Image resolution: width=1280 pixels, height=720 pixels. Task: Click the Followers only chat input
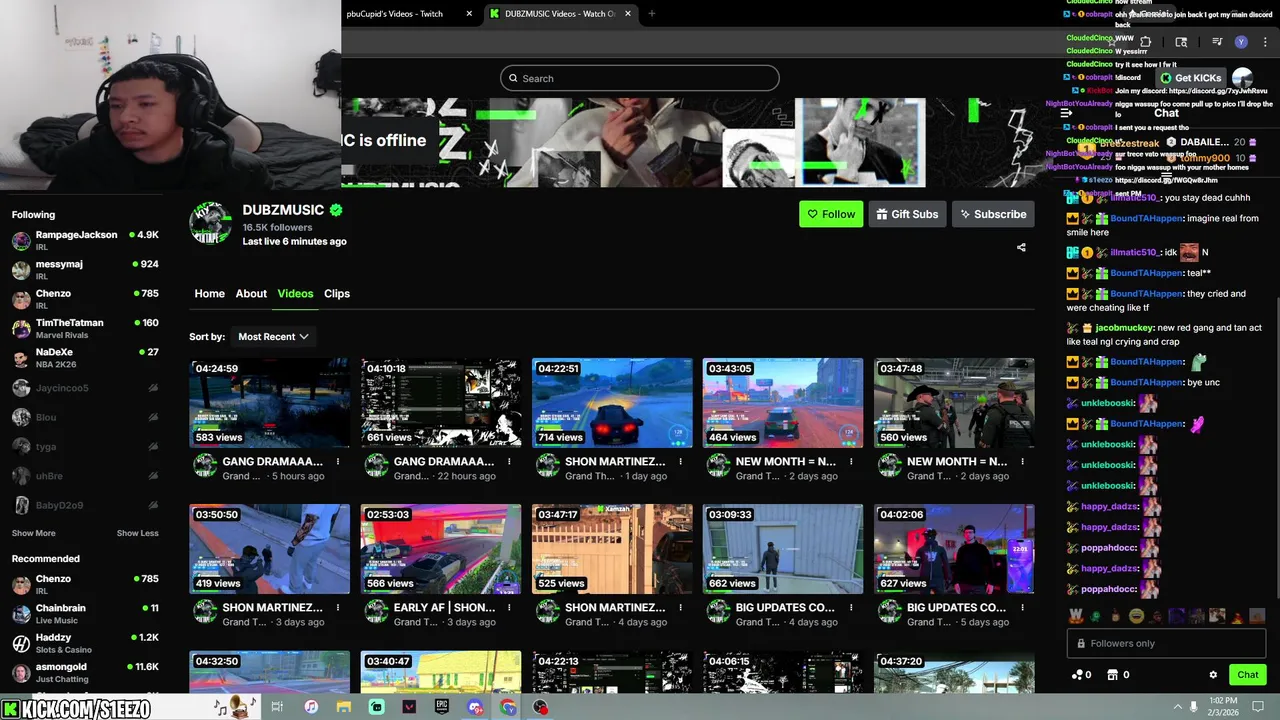pos(1168,644)
